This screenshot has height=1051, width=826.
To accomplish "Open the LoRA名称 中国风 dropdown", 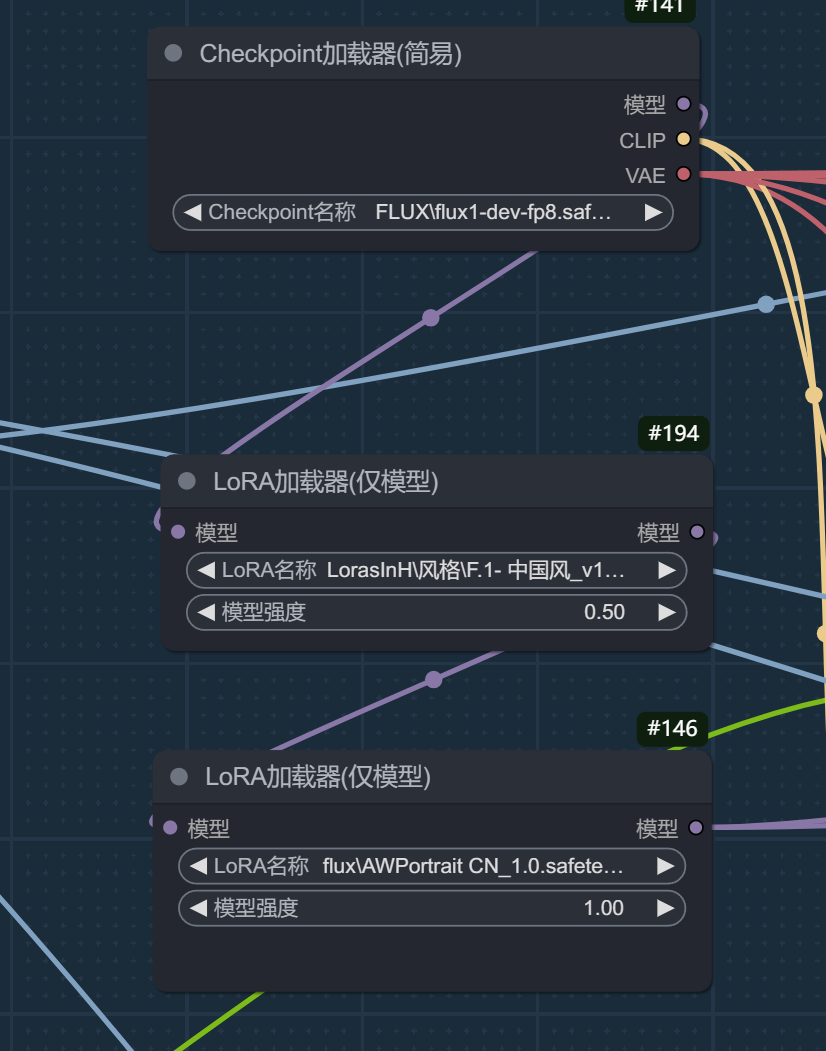I will coord(436,570).
